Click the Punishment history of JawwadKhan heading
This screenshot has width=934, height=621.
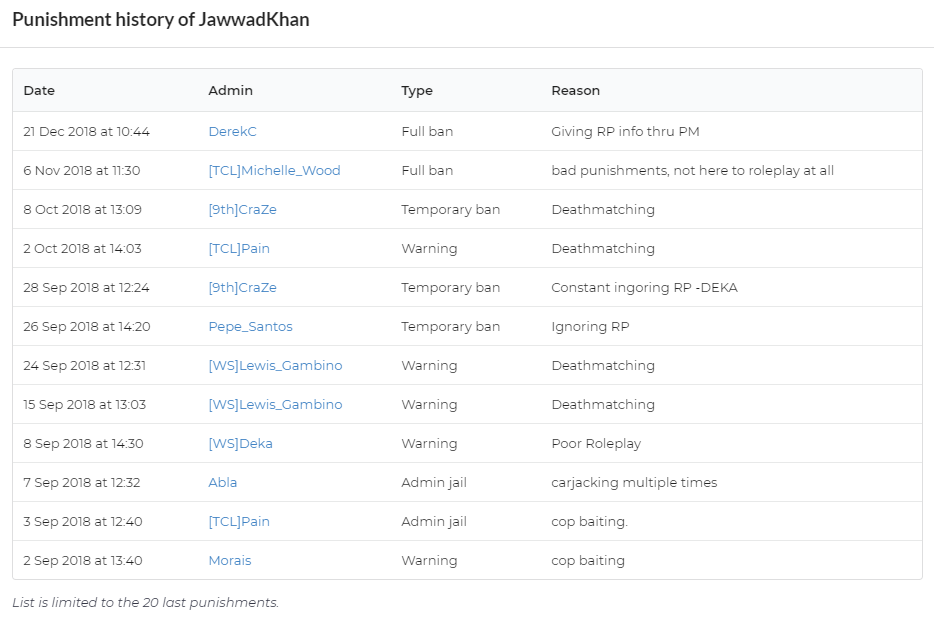161,20
